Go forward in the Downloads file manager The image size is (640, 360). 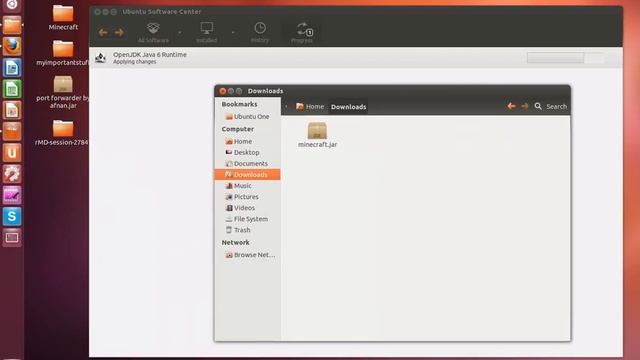pos(525,106)
